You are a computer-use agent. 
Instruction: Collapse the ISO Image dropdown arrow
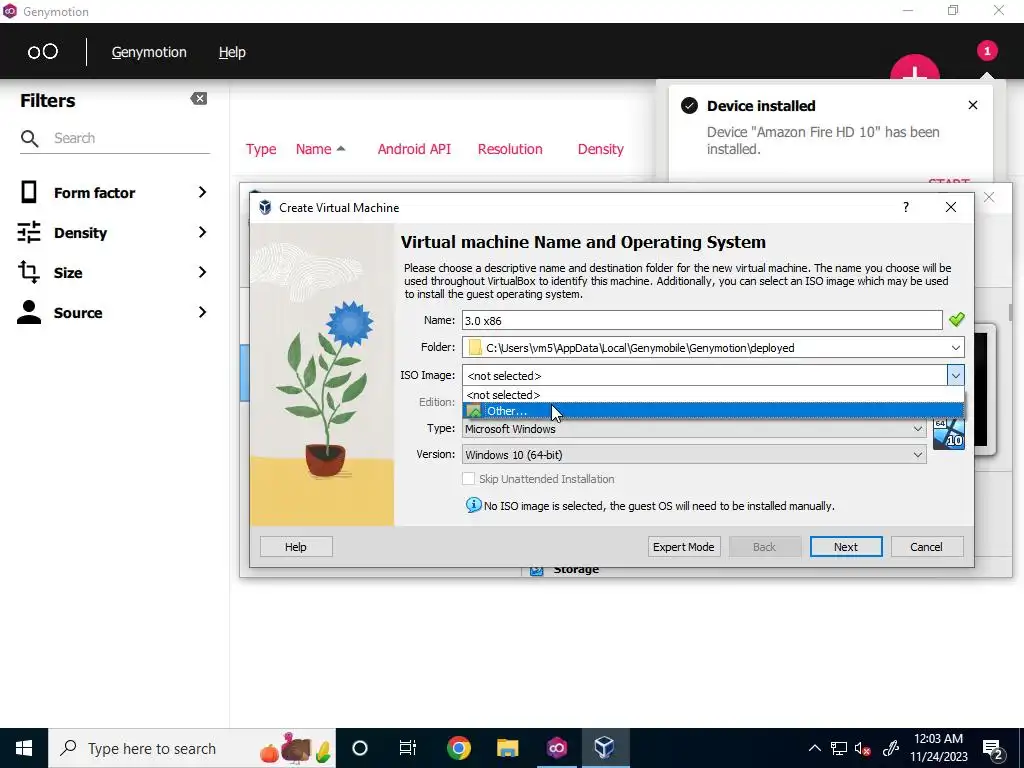tap(955, 376)
